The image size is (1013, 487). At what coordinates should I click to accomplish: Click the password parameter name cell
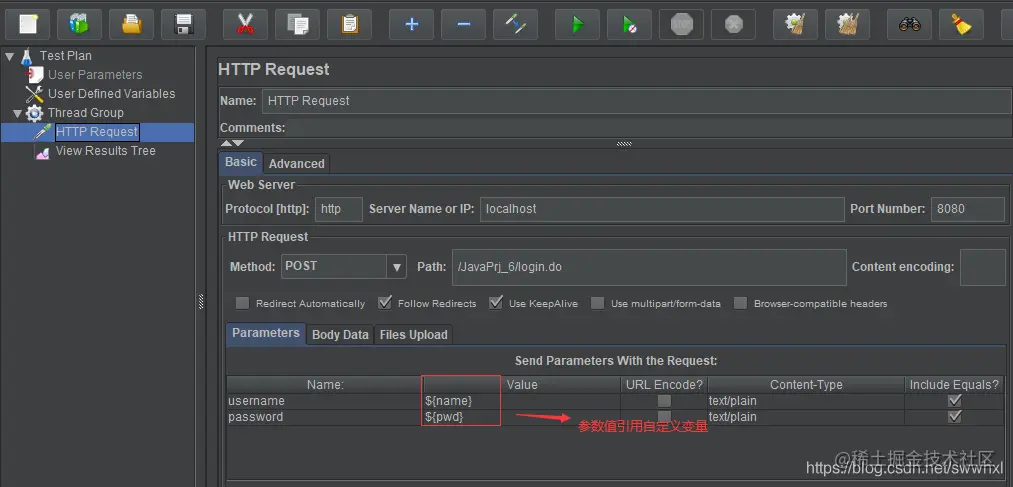pos(325,417)
